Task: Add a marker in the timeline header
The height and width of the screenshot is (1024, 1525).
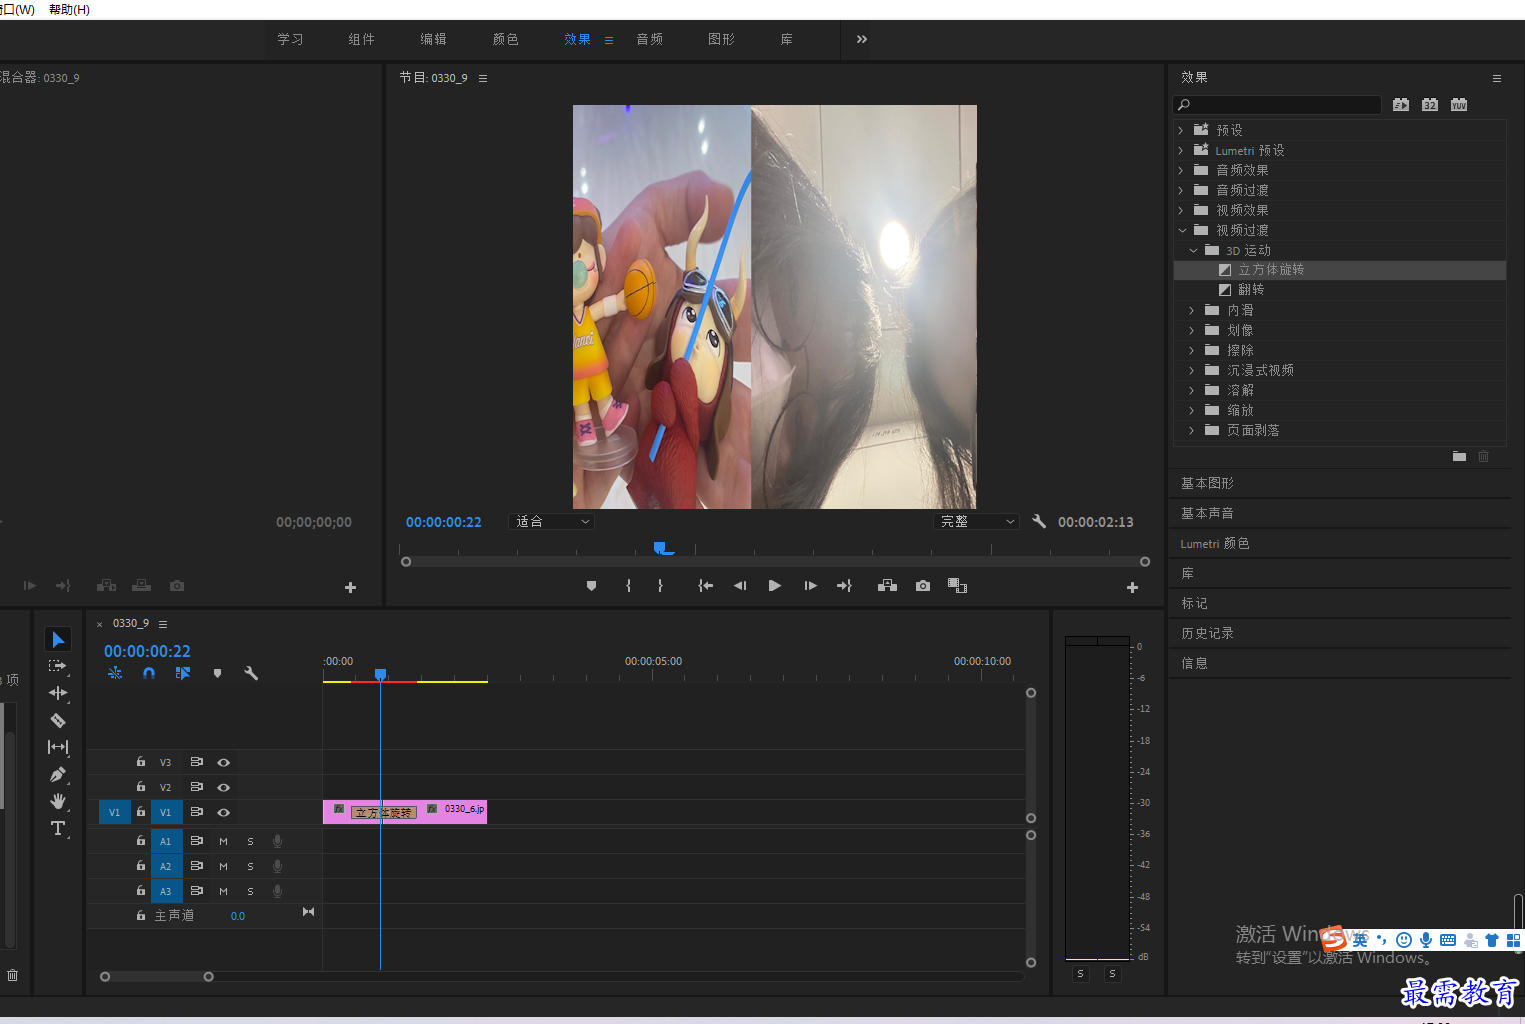Action: [x=217, y=674]
